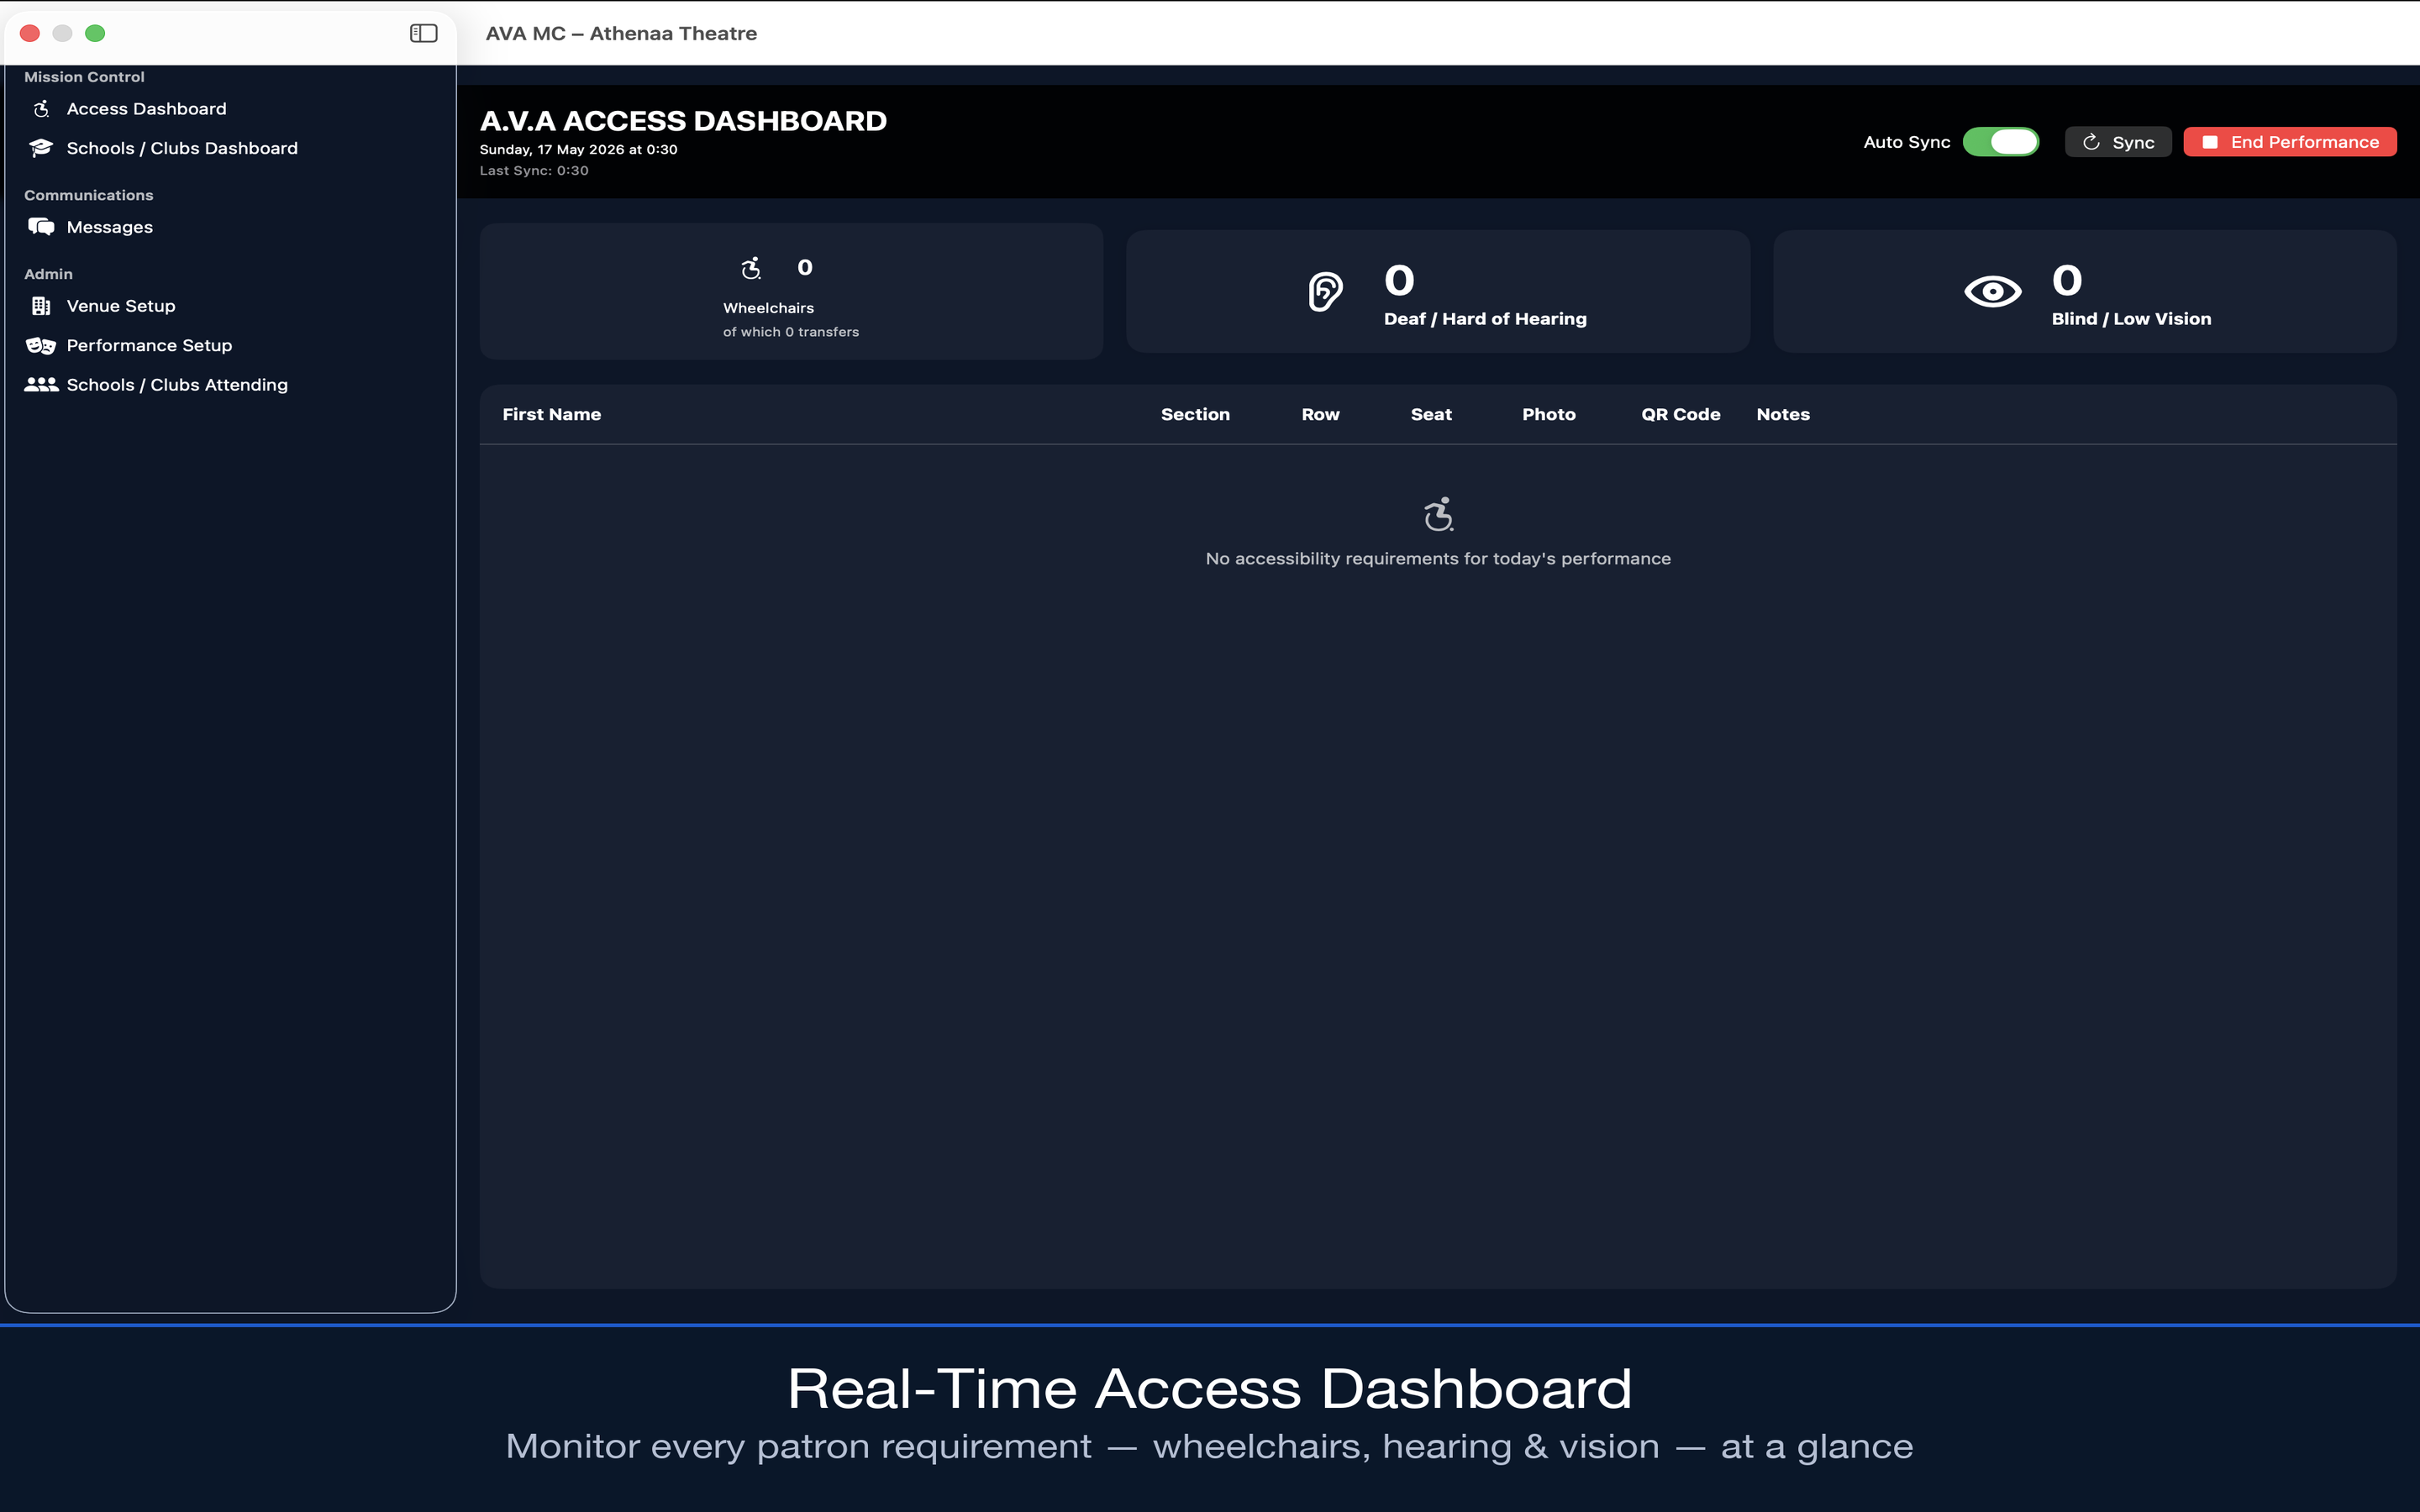Click the QR Code column header
The height and width of the screenshot is (1512, 2420).
coord(1680,414)
